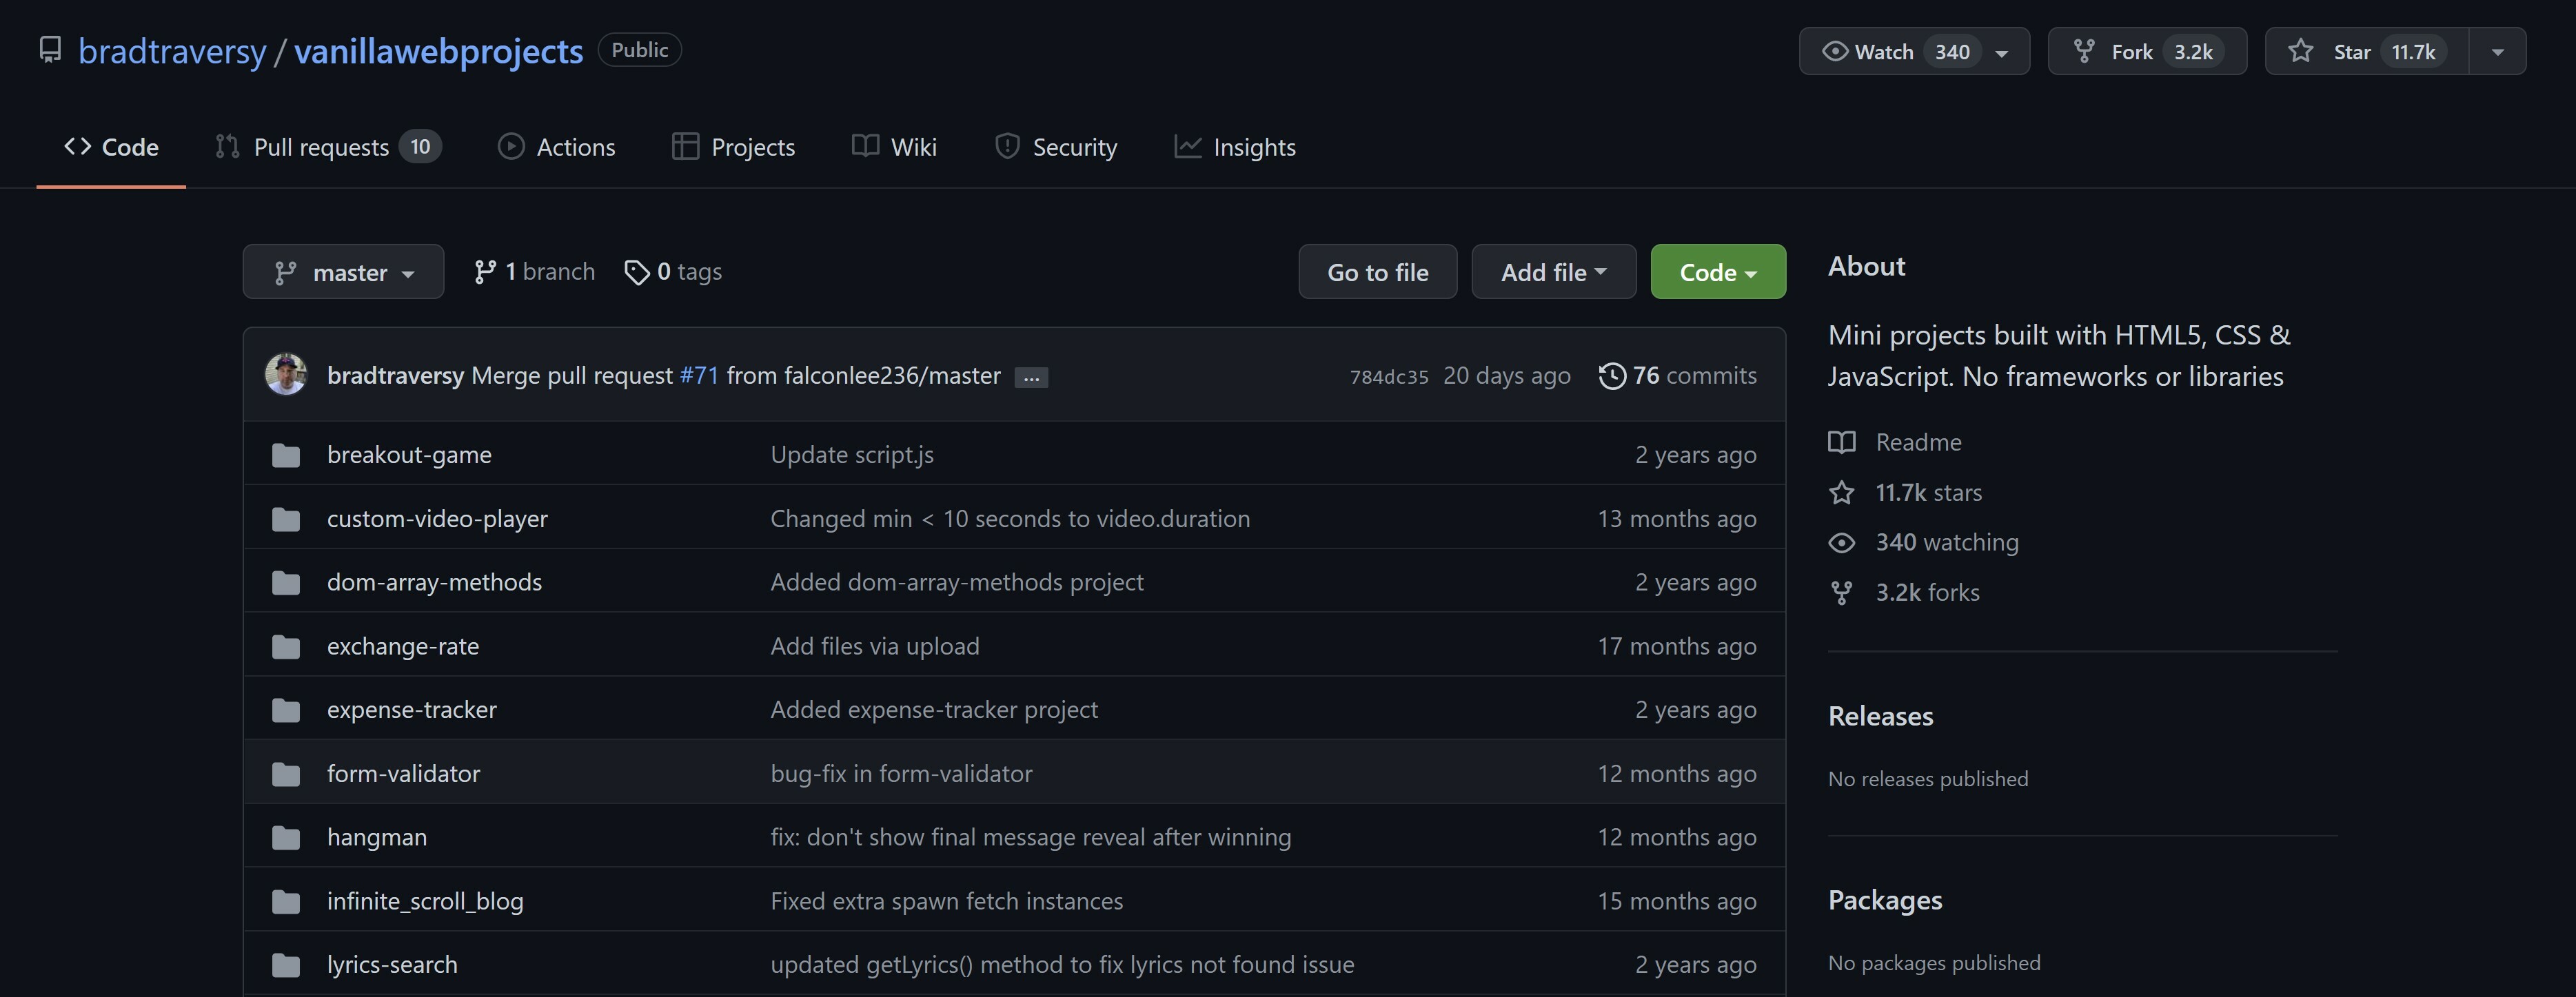Open the Security tab
2576x997 pixels.
[1056, 147]
